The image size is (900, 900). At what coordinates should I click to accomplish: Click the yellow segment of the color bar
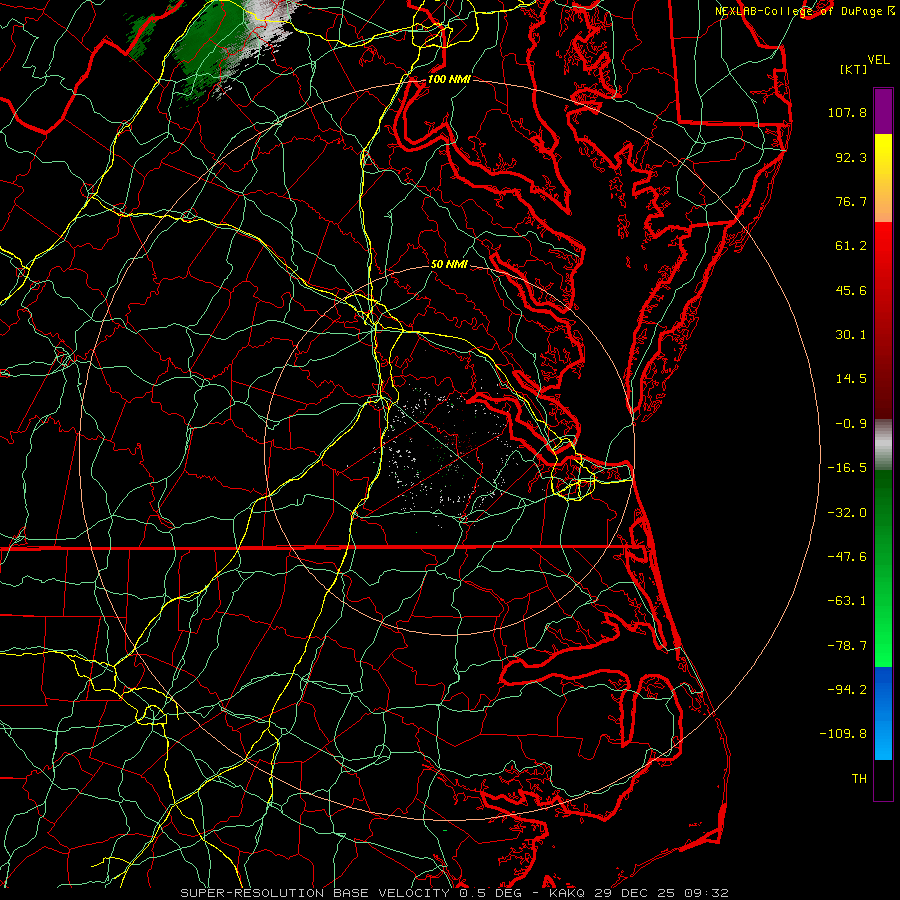(x=883, y=178)
